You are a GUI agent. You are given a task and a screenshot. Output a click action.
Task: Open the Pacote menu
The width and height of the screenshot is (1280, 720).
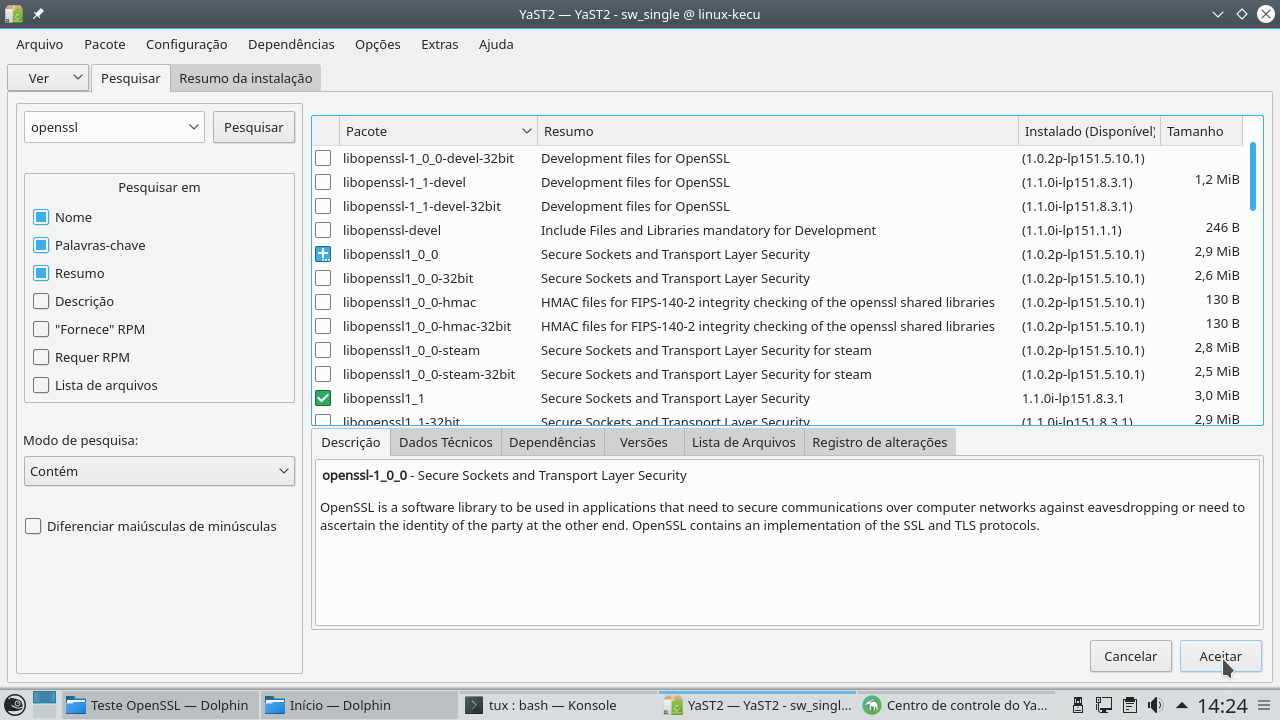coord(104,44)
